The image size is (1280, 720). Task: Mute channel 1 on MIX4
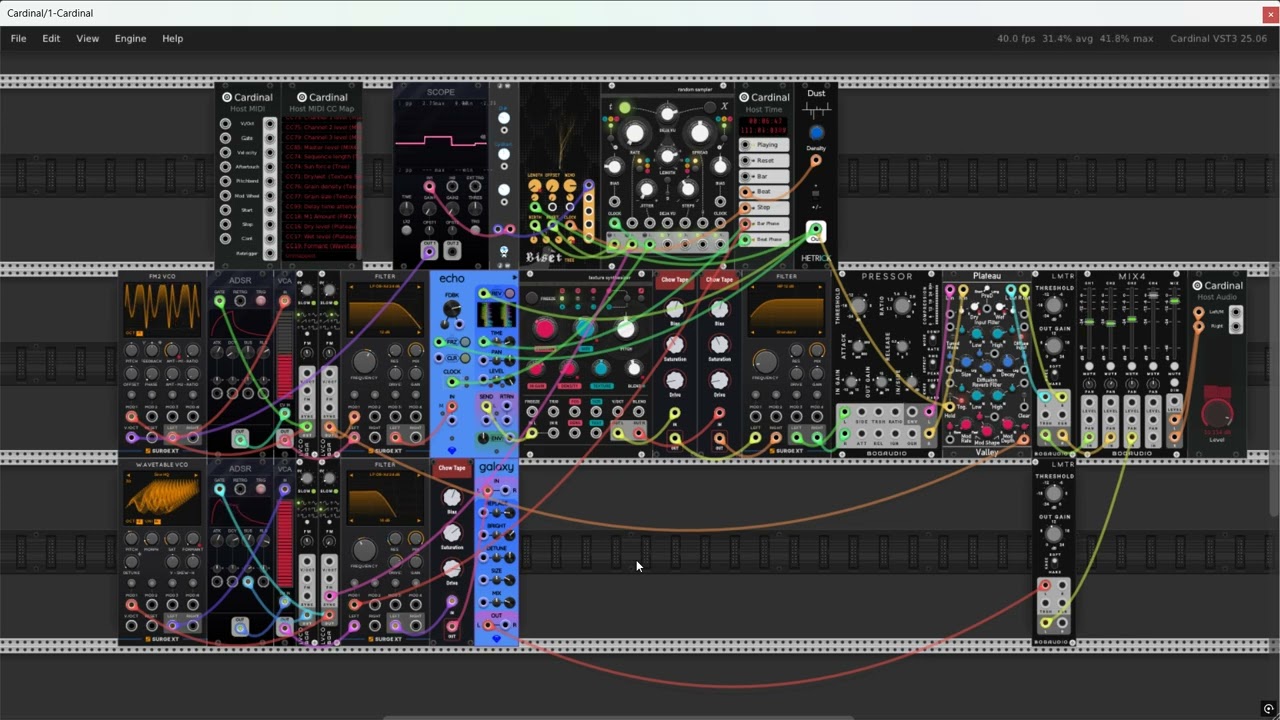coord(1089,366)
